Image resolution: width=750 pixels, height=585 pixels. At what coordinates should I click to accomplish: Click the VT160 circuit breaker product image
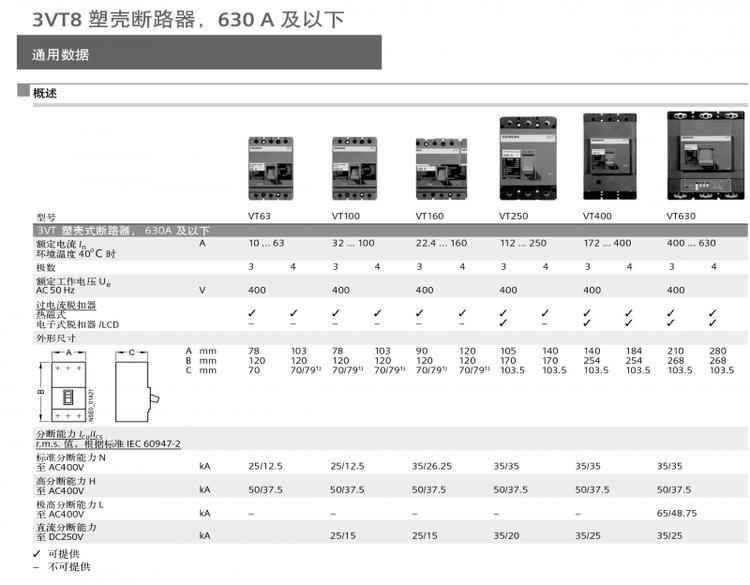coord(441,169)
